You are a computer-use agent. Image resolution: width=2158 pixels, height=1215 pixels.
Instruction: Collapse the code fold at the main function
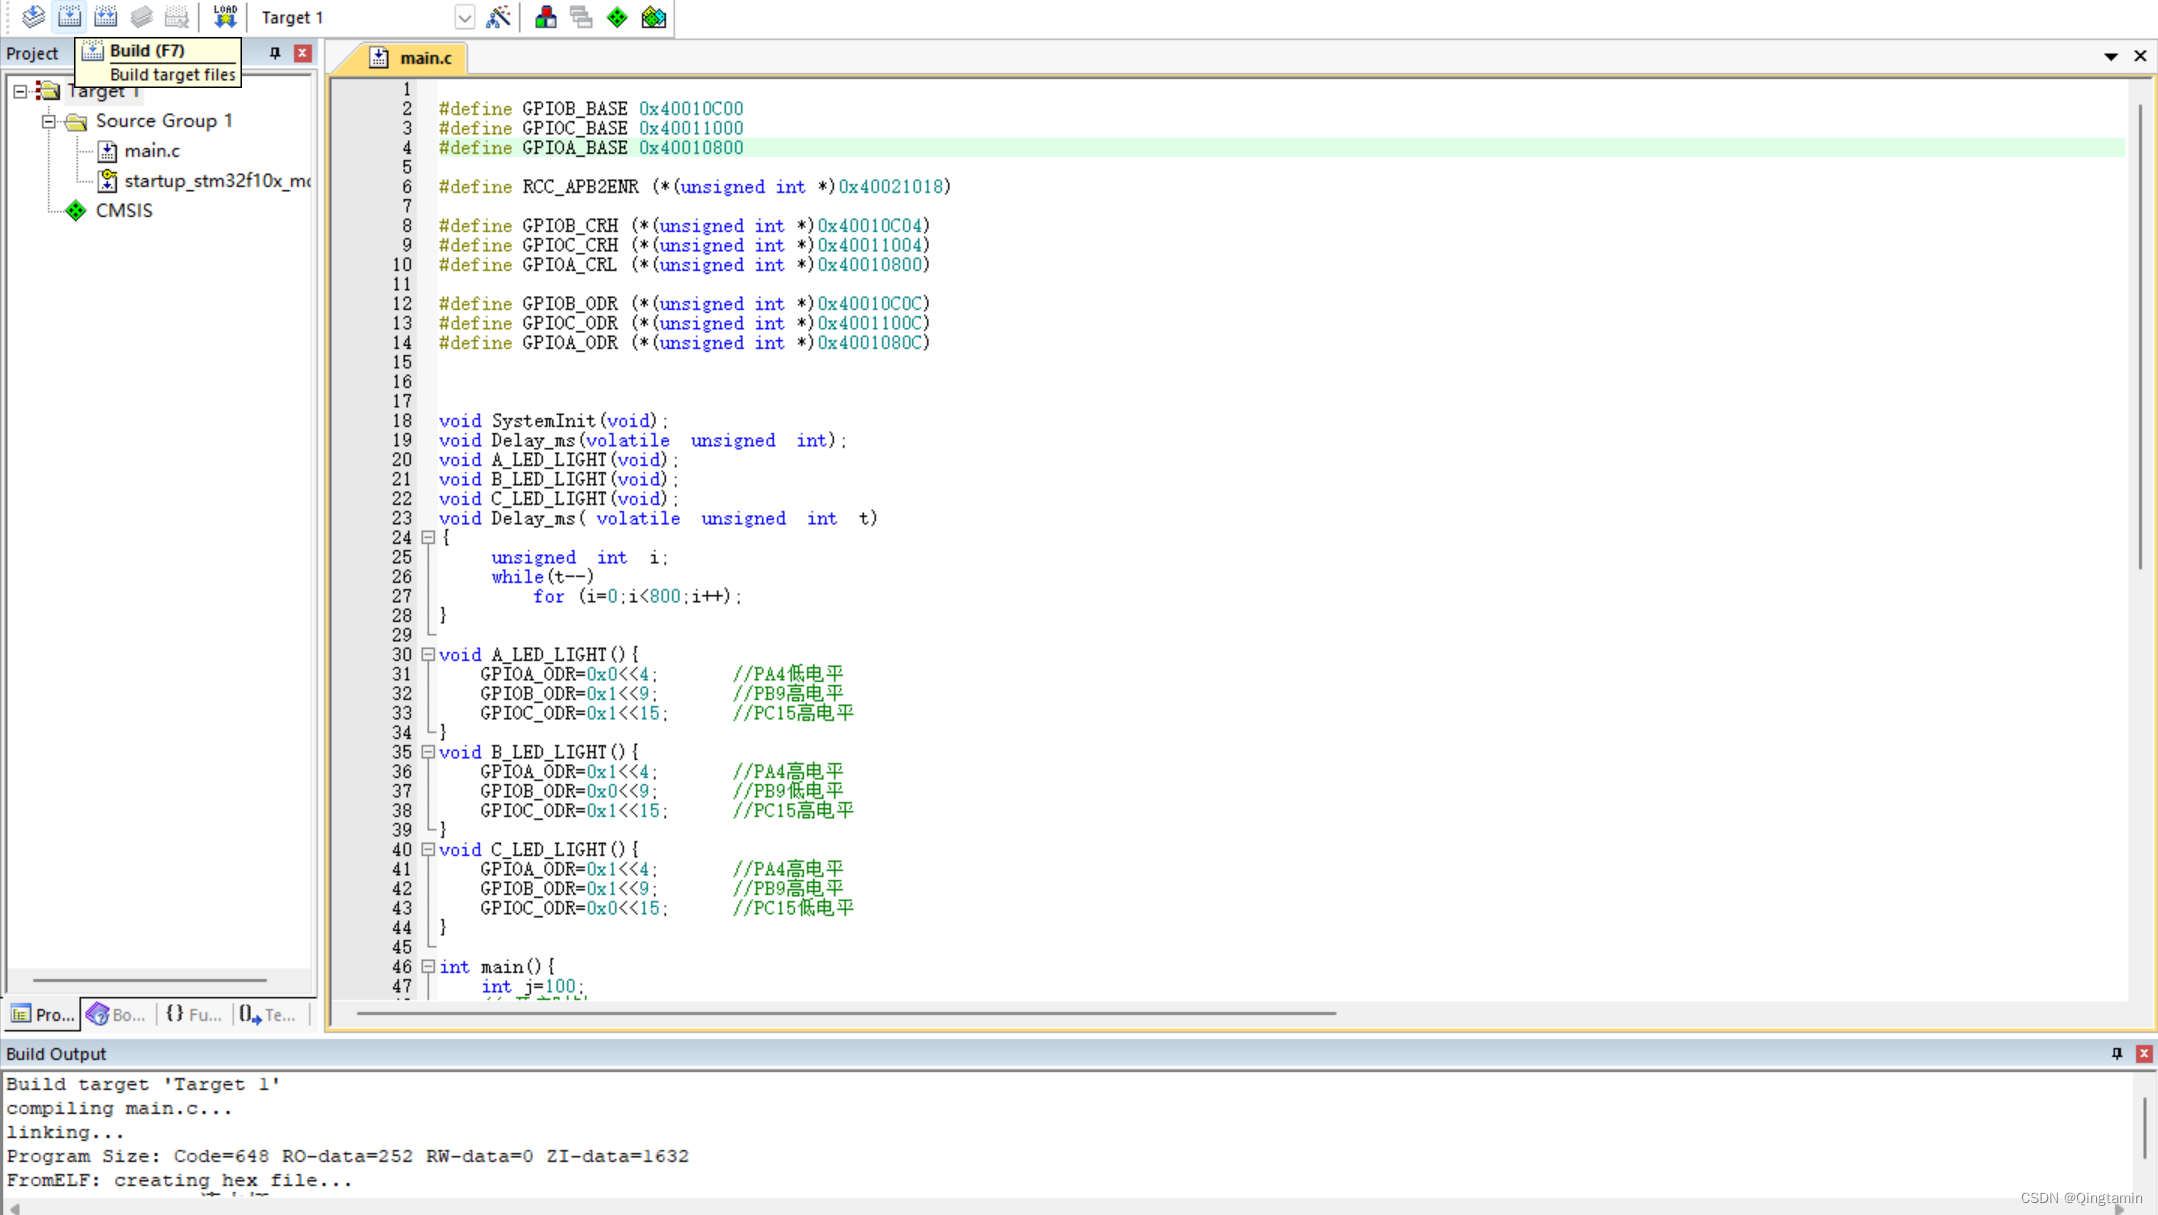pos(429,966)
